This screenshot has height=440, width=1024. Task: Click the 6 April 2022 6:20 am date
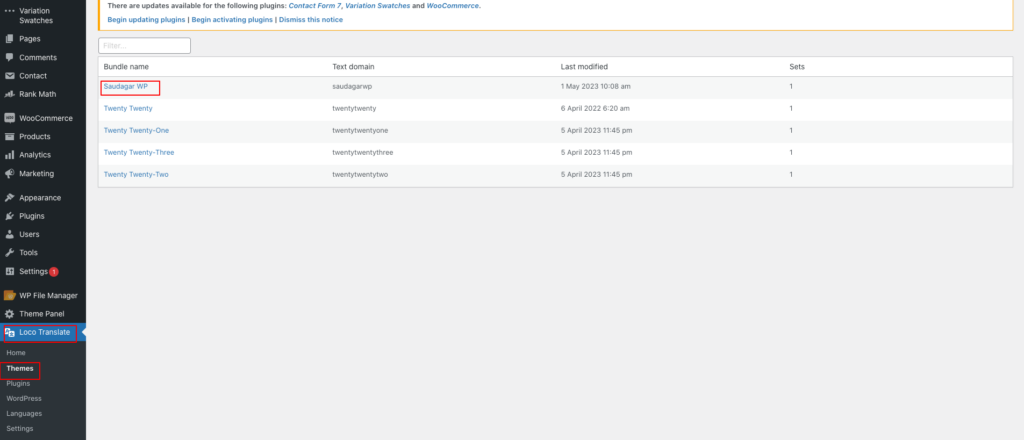595,108
